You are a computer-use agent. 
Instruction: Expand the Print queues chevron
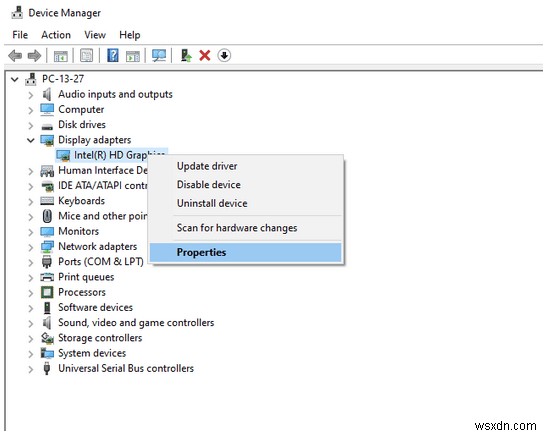click(x=31, y=278)
